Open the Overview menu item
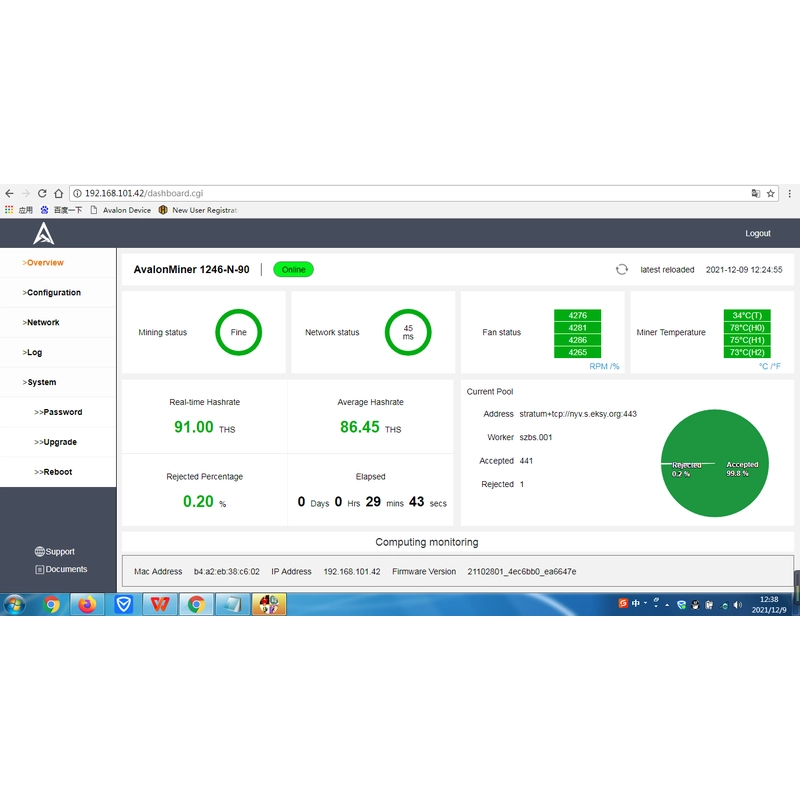Screen dimensions: 800x800 pos(43,263)
